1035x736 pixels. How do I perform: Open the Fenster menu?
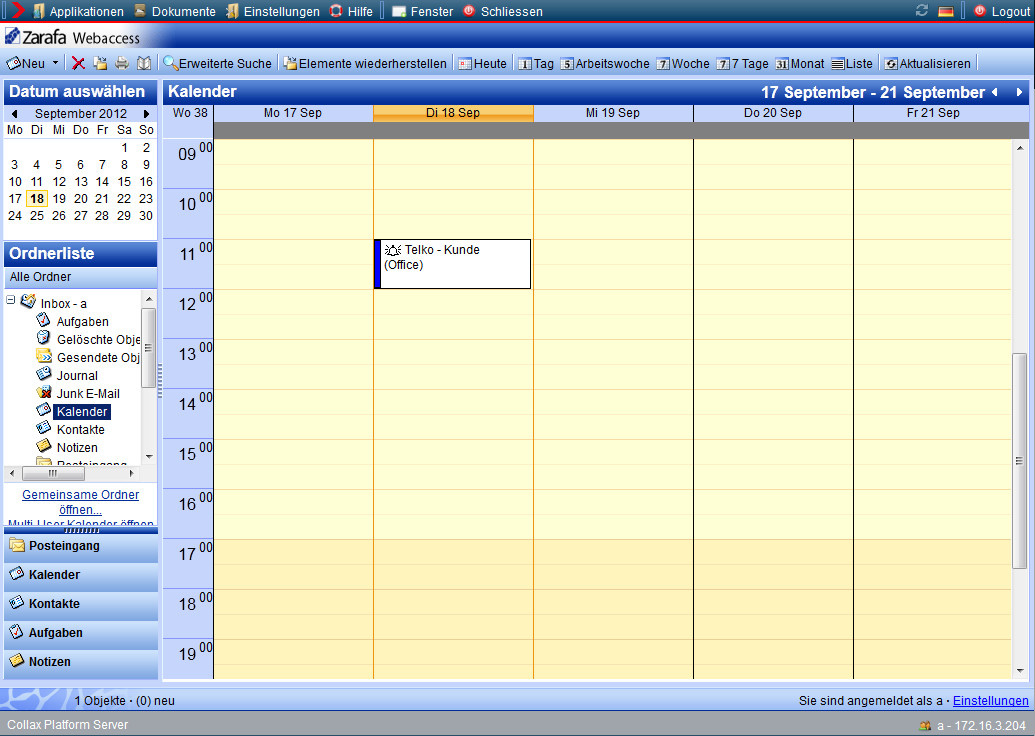click(x=422, y=11)
